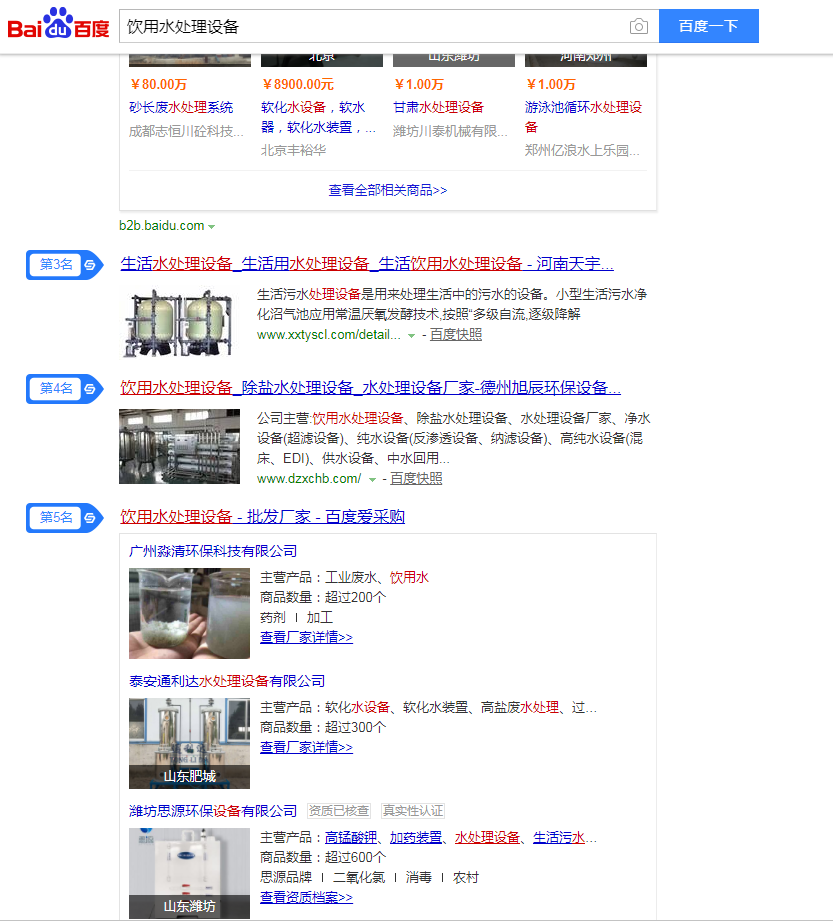Click the Baidu logo
Screen dimensions: 833x921
58,24
